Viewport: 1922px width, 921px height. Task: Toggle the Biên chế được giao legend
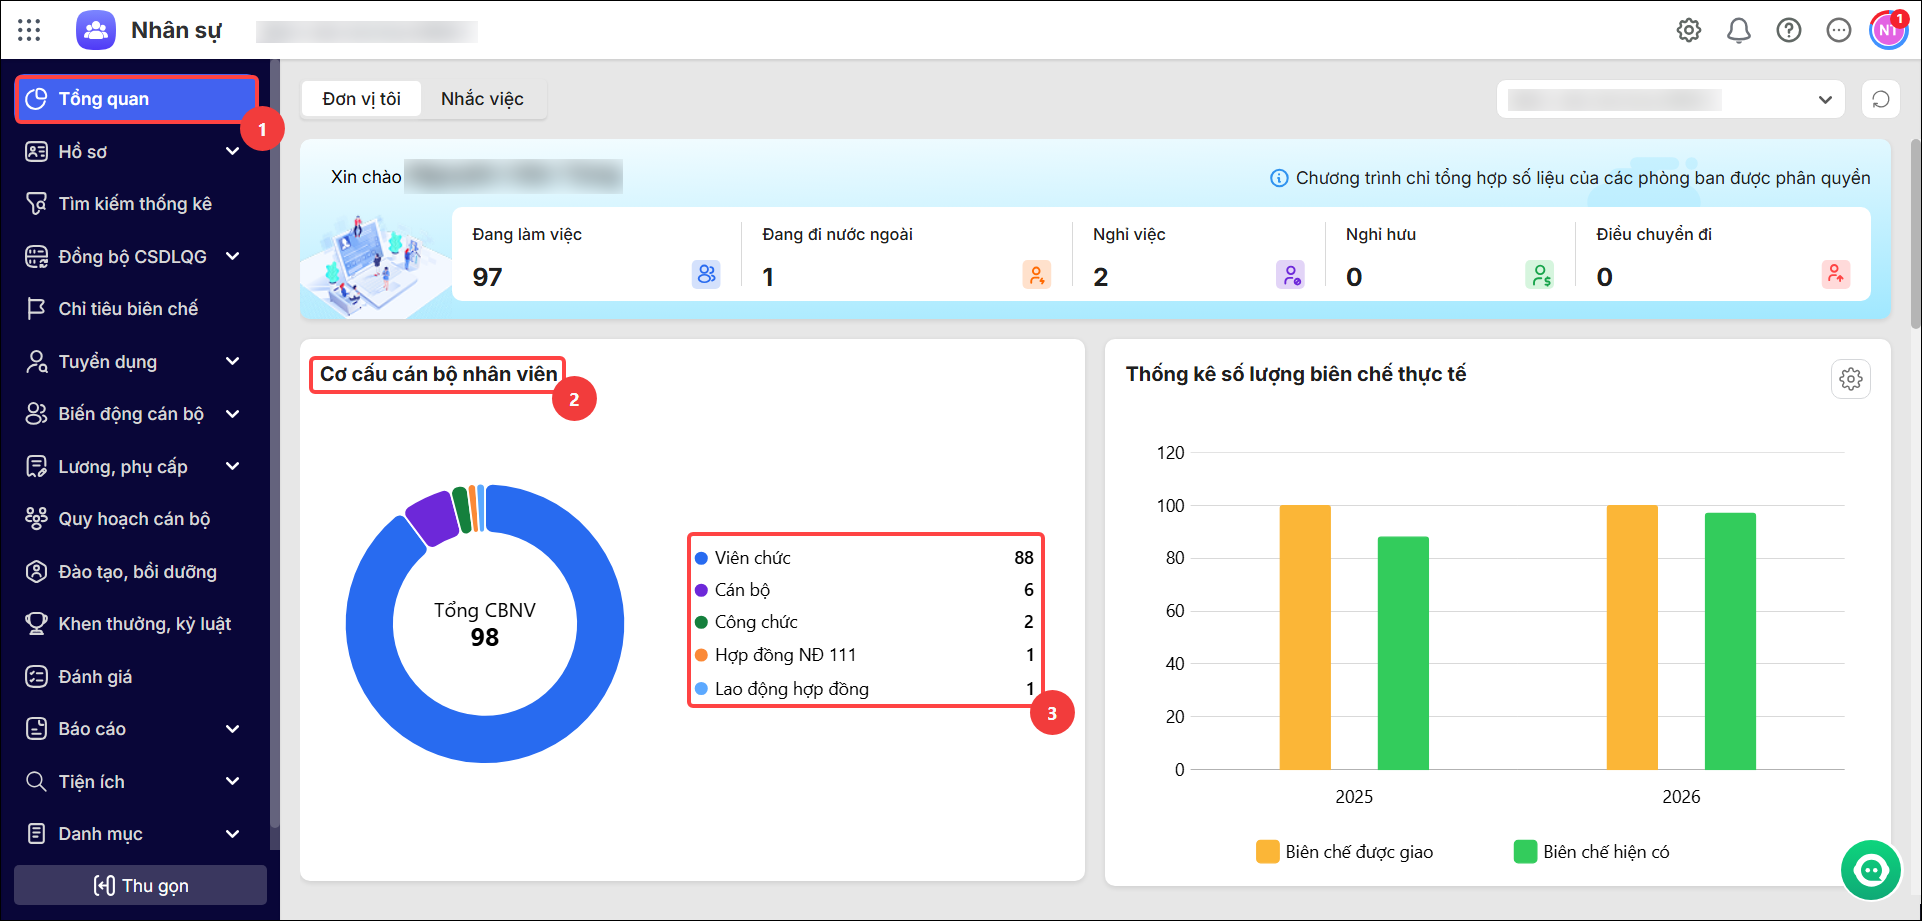[1345, 852]
